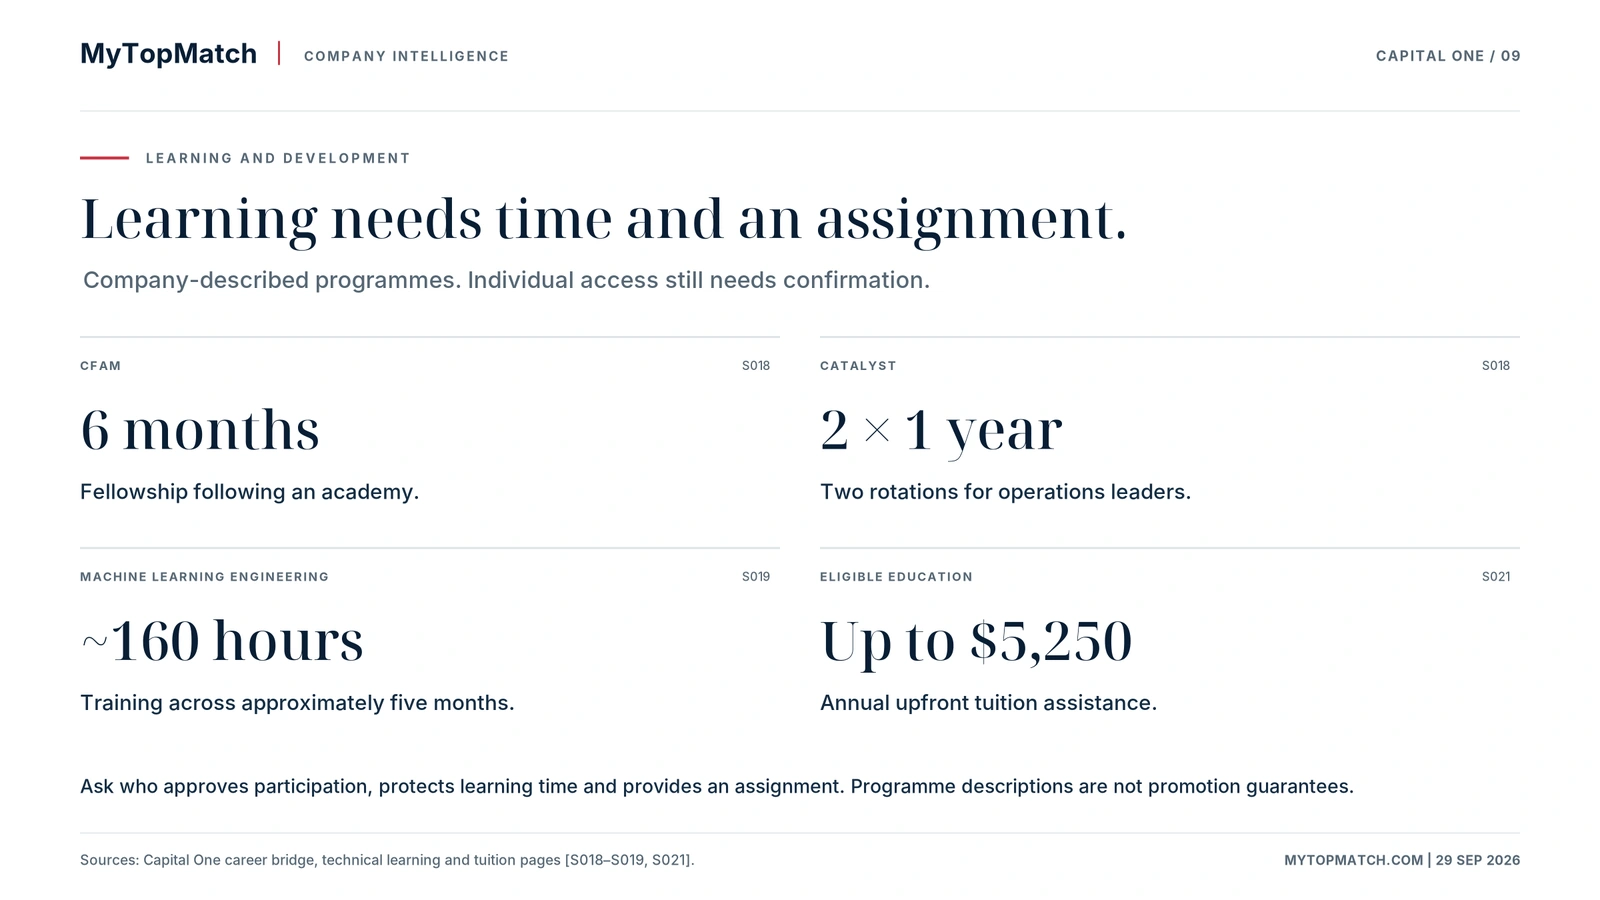Click the Capital One / 09 page marker
This screenshot has width=1600, height=900.
click(x=1448, y=56)
